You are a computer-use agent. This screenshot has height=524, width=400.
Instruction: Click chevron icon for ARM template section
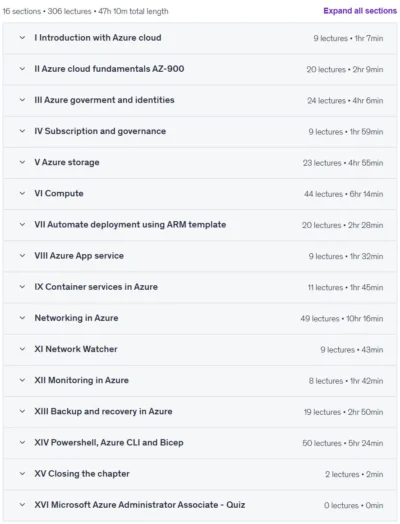click(22, 224)
